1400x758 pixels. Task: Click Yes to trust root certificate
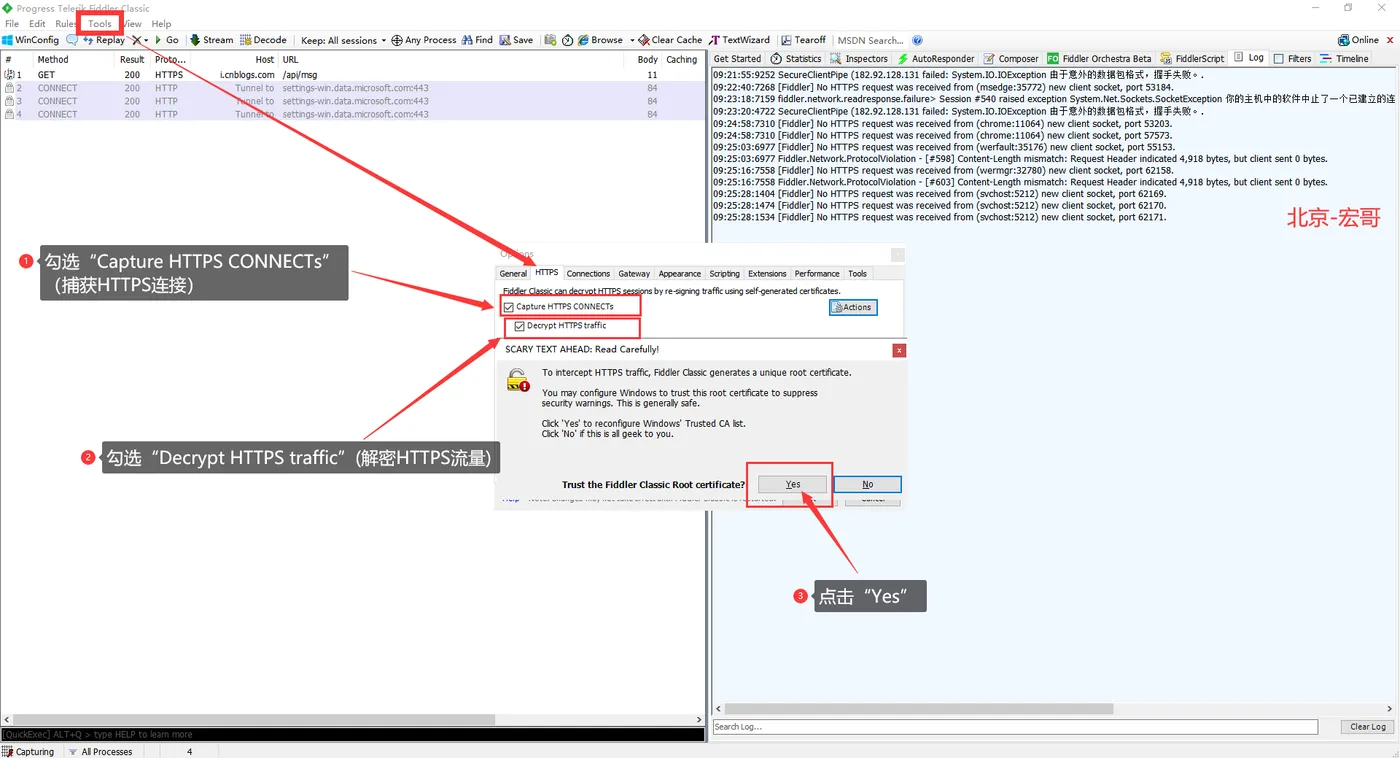pos(793,484)
